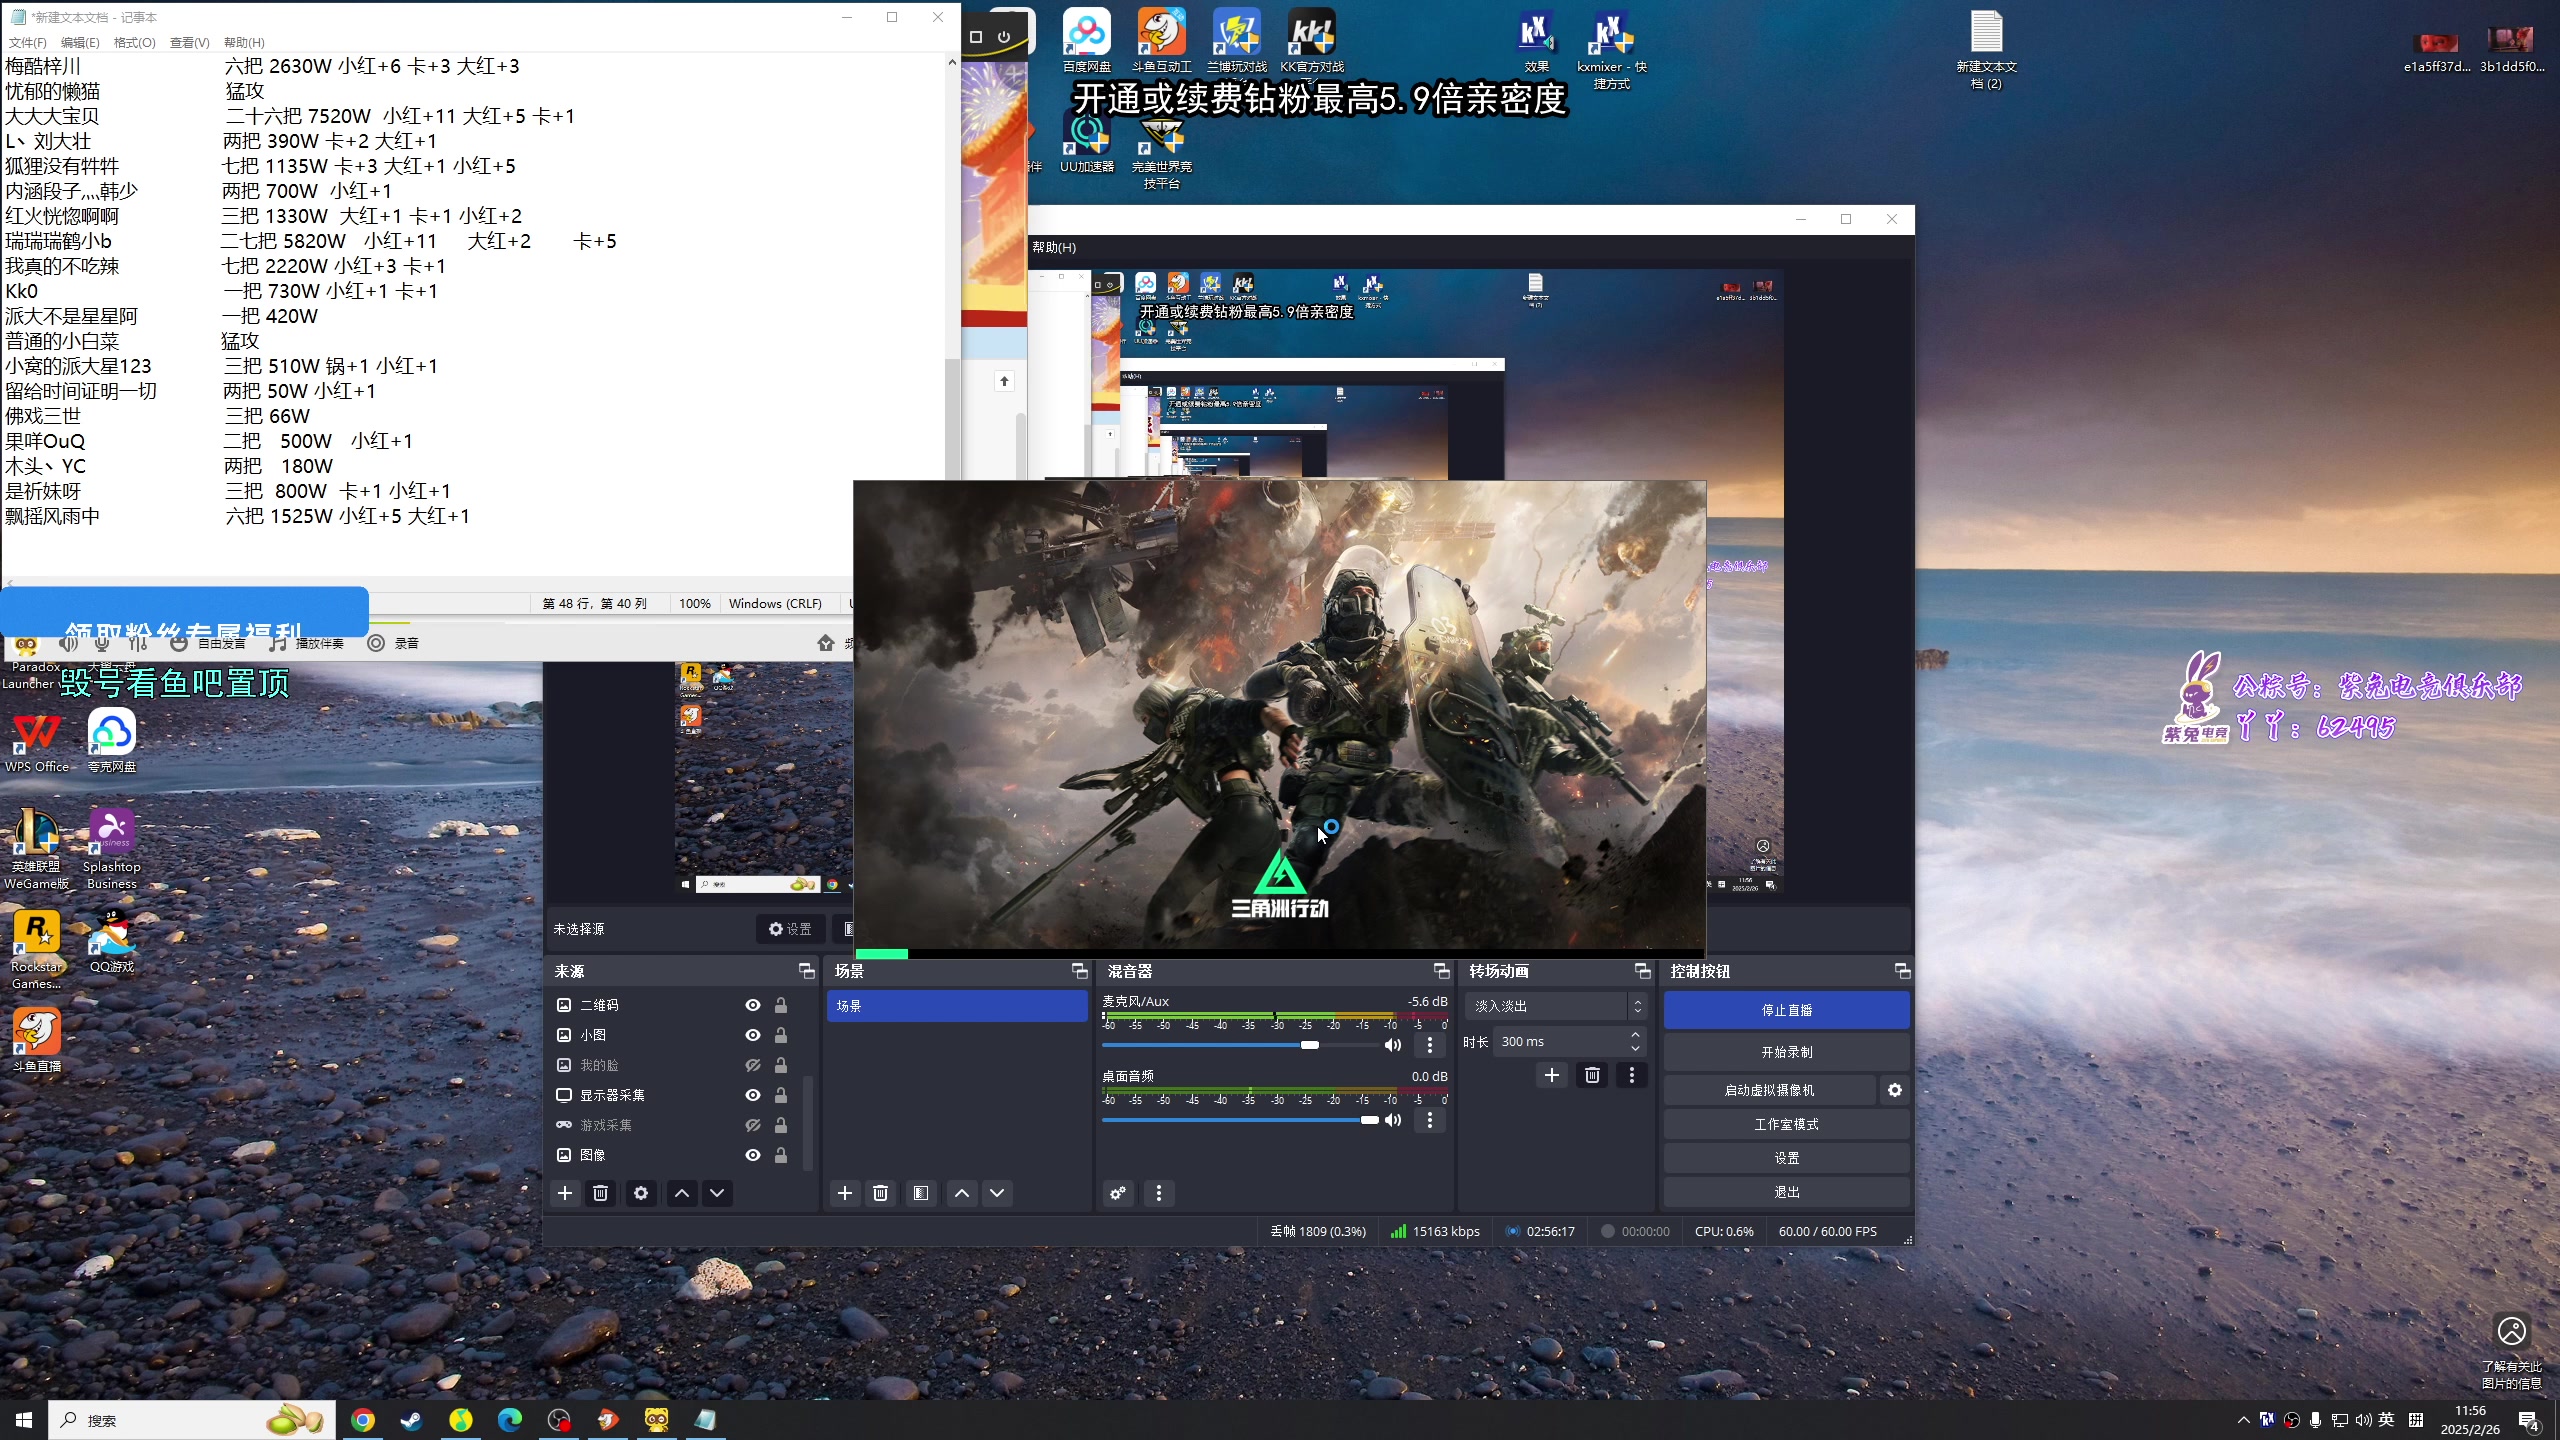This screenshot has width=2560, height=1440.
Task: Open the Mixer panel's bottom three-dot menu
Action: 1159,1193
